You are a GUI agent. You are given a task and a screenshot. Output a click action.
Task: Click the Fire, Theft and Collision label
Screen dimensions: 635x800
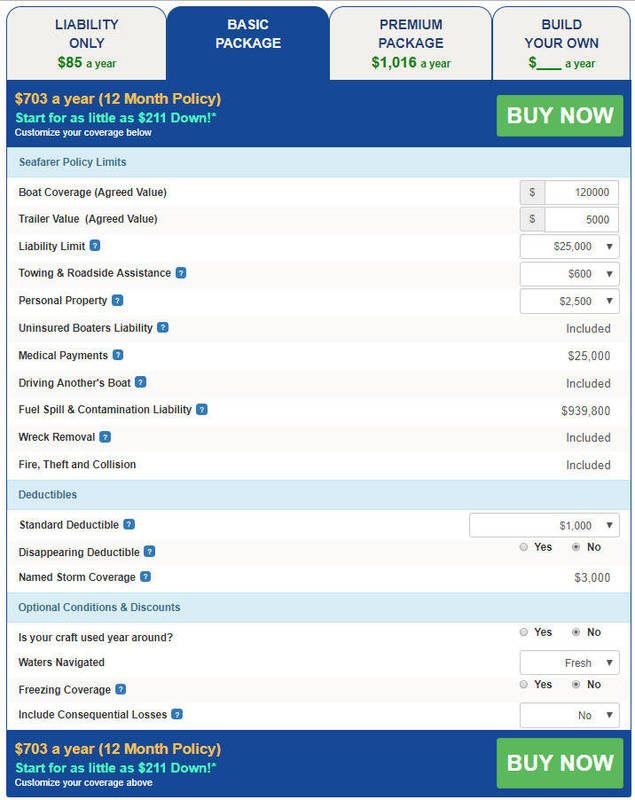[x=77, y=464]
